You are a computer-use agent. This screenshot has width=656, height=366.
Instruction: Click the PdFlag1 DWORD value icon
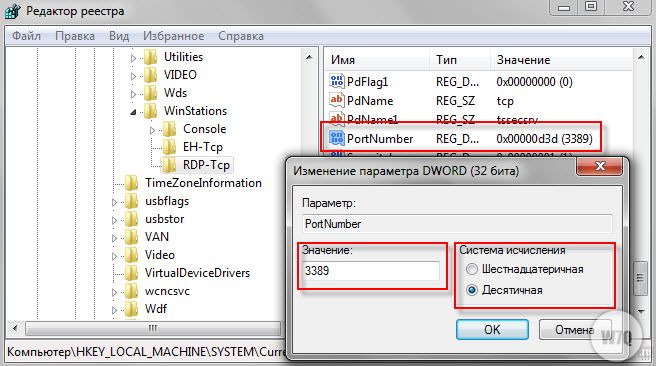(337, 81)
